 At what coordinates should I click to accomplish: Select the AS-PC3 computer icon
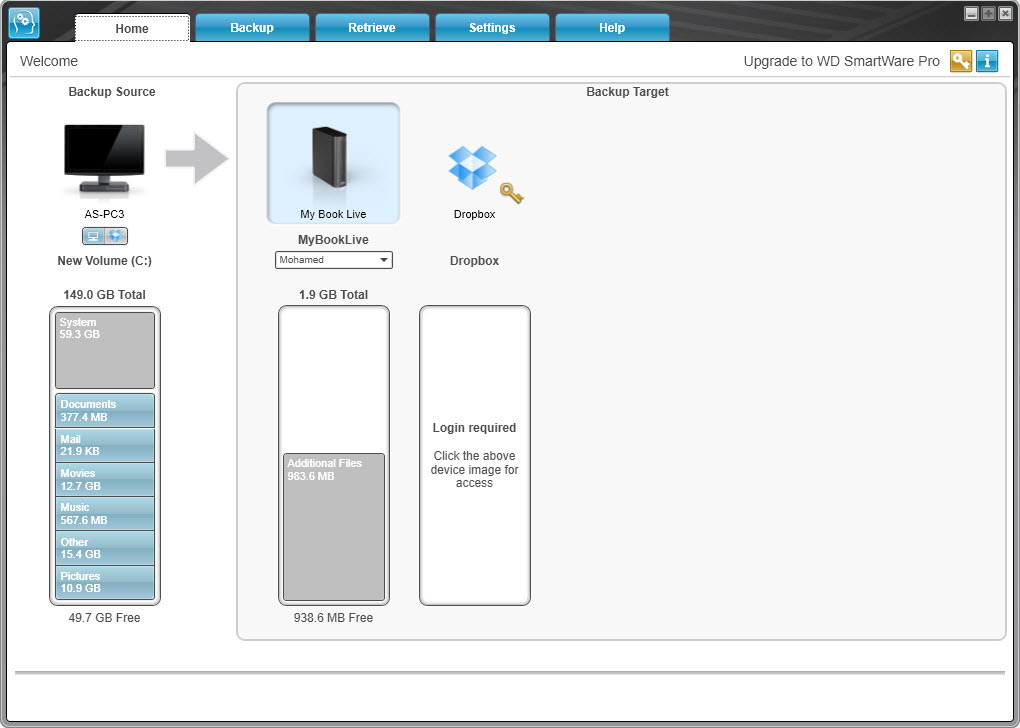(104, 160)
